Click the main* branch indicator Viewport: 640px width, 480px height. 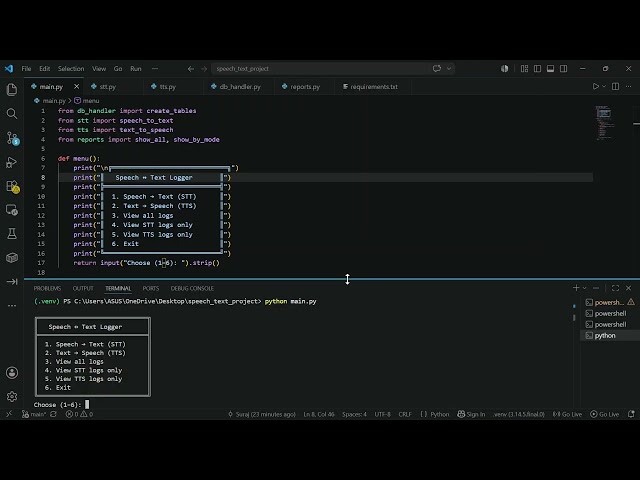click(x=33, y=414)
